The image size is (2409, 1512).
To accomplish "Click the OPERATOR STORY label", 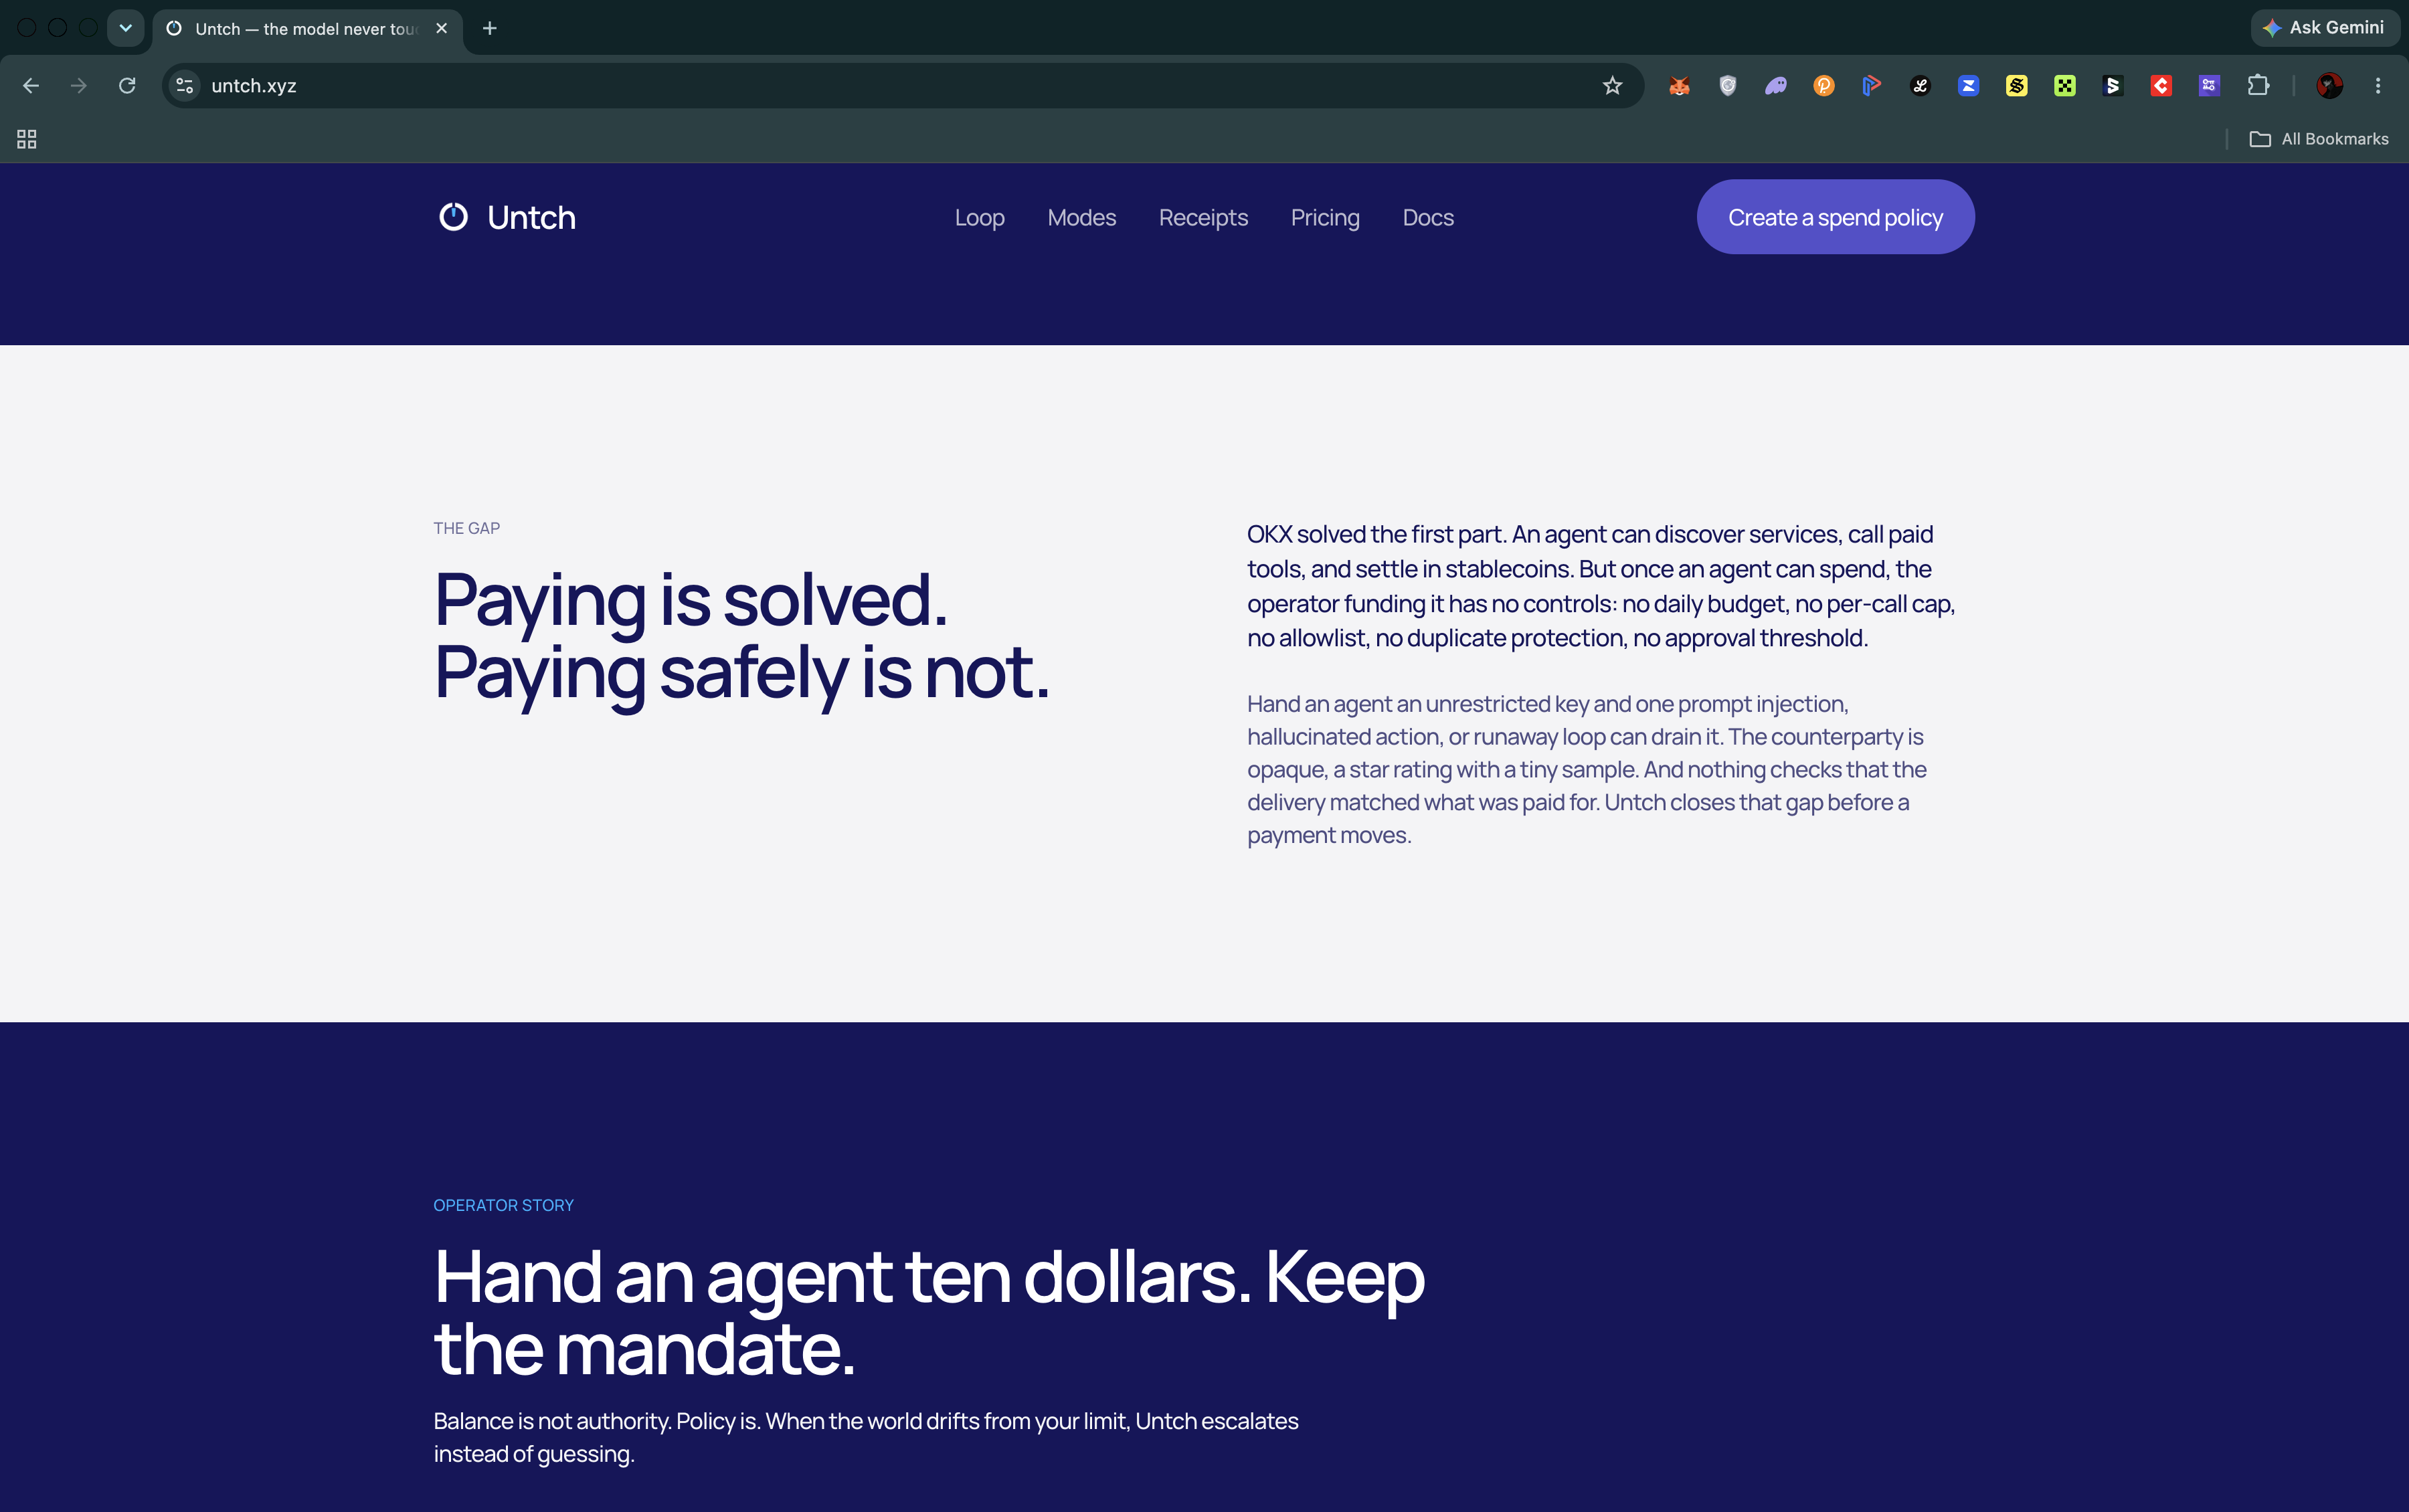I will (x=503, y=1205).
